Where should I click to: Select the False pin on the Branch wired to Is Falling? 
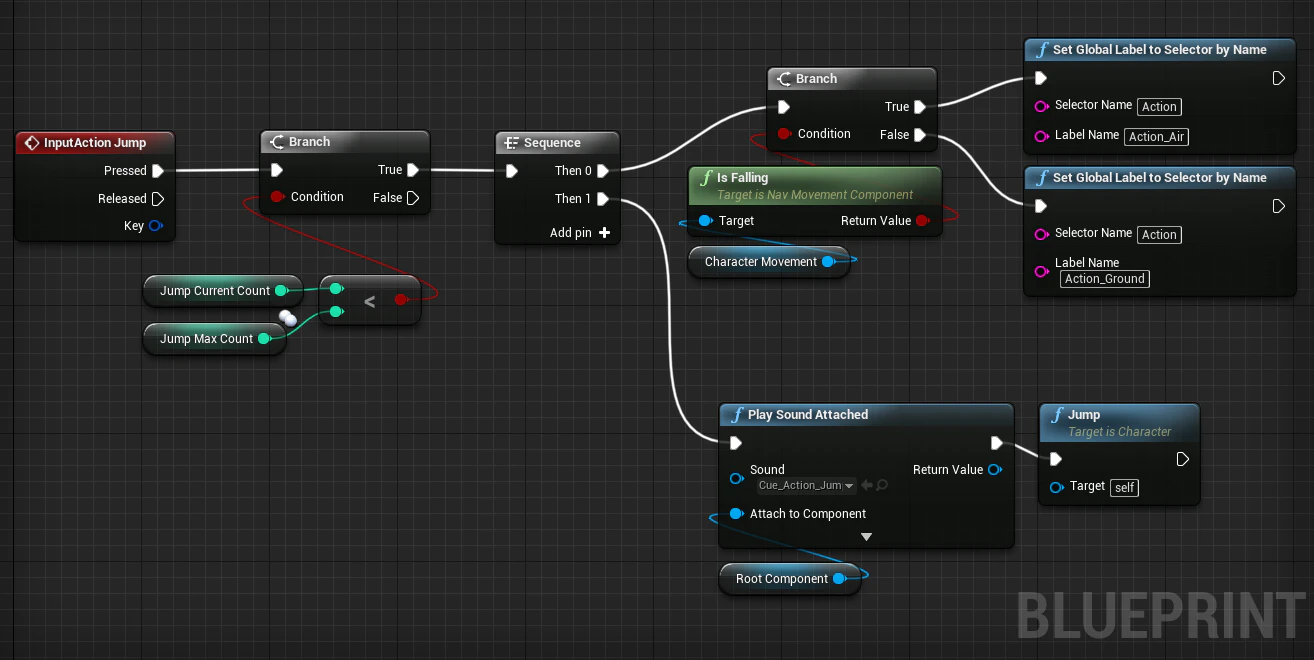point(920,135)
